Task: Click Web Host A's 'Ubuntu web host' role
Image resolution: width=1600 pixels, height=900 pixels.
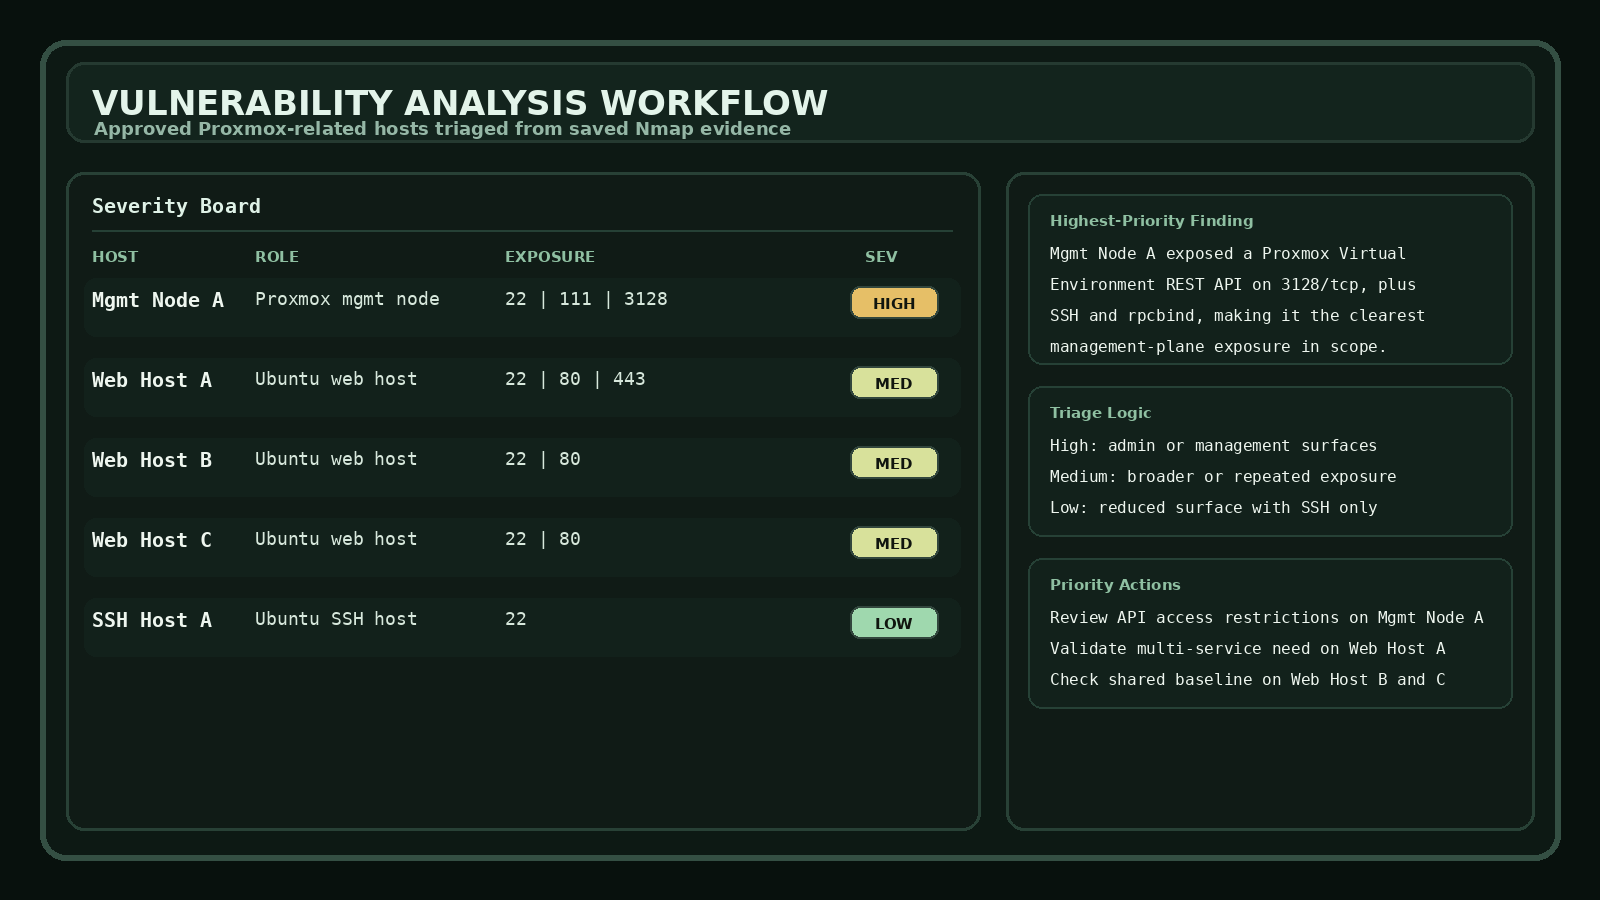Action: point(336,379)
